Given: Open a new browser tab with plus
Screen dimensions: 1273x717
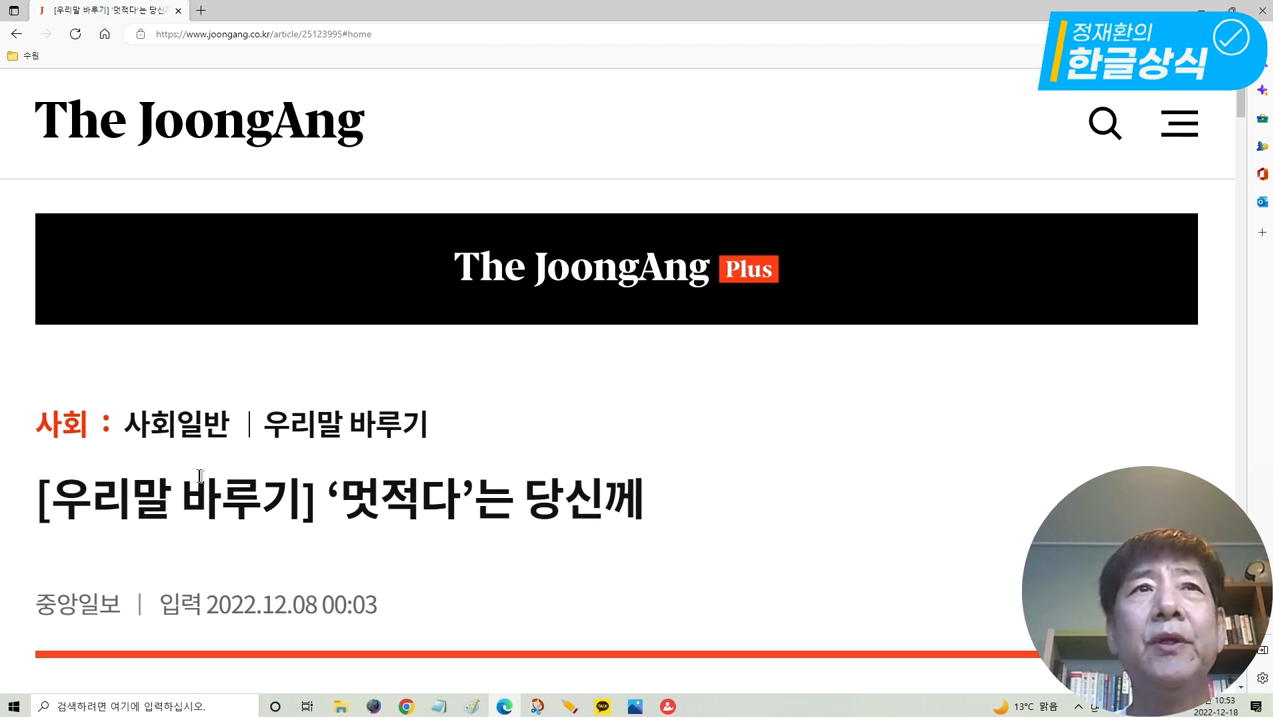Looking at the screenshot, I should pos(201,10).
